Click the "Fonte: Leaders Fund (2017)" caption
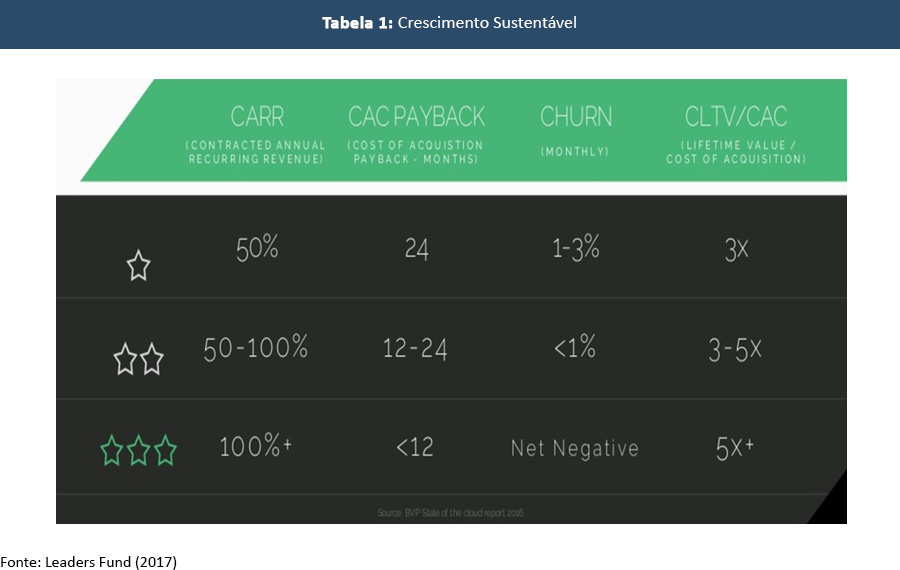900x570 pixels. pyautogui.click(x=88, y=561)
